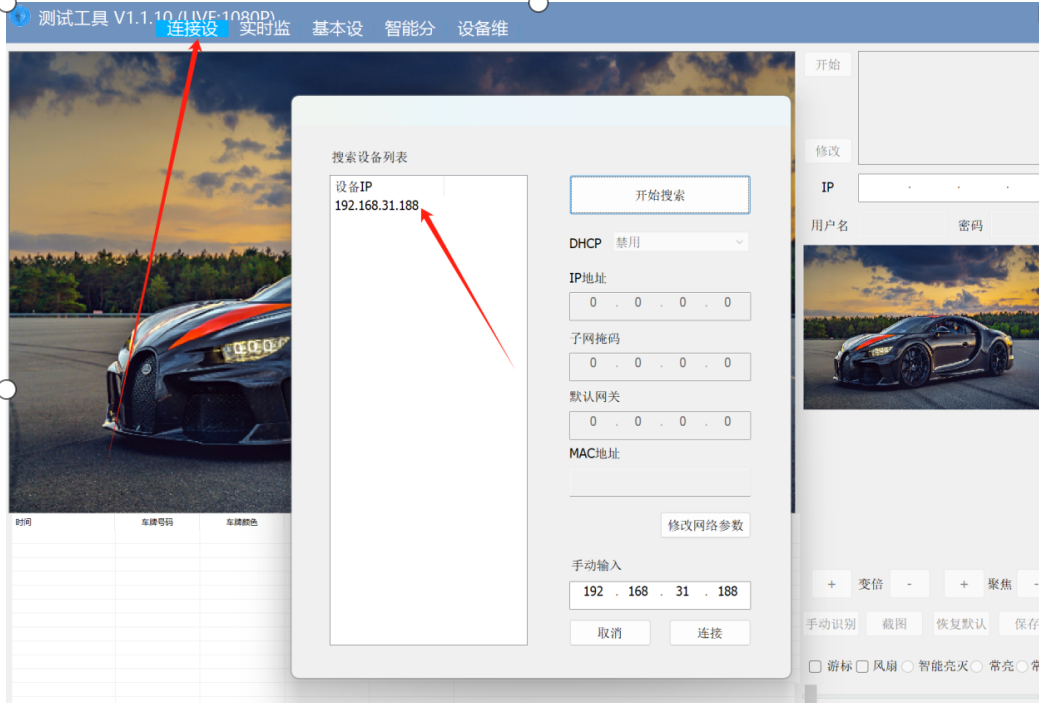
Task: Select device 192.168.31.188 in the search list
Action: (376, 205)
